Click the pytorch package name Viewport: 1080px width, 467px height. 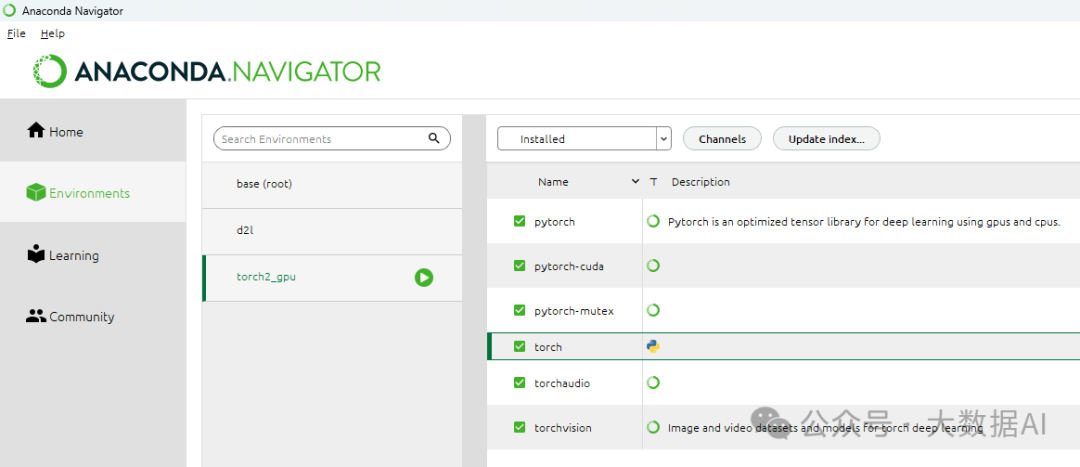pyautogui.click(x=554, y=222)
